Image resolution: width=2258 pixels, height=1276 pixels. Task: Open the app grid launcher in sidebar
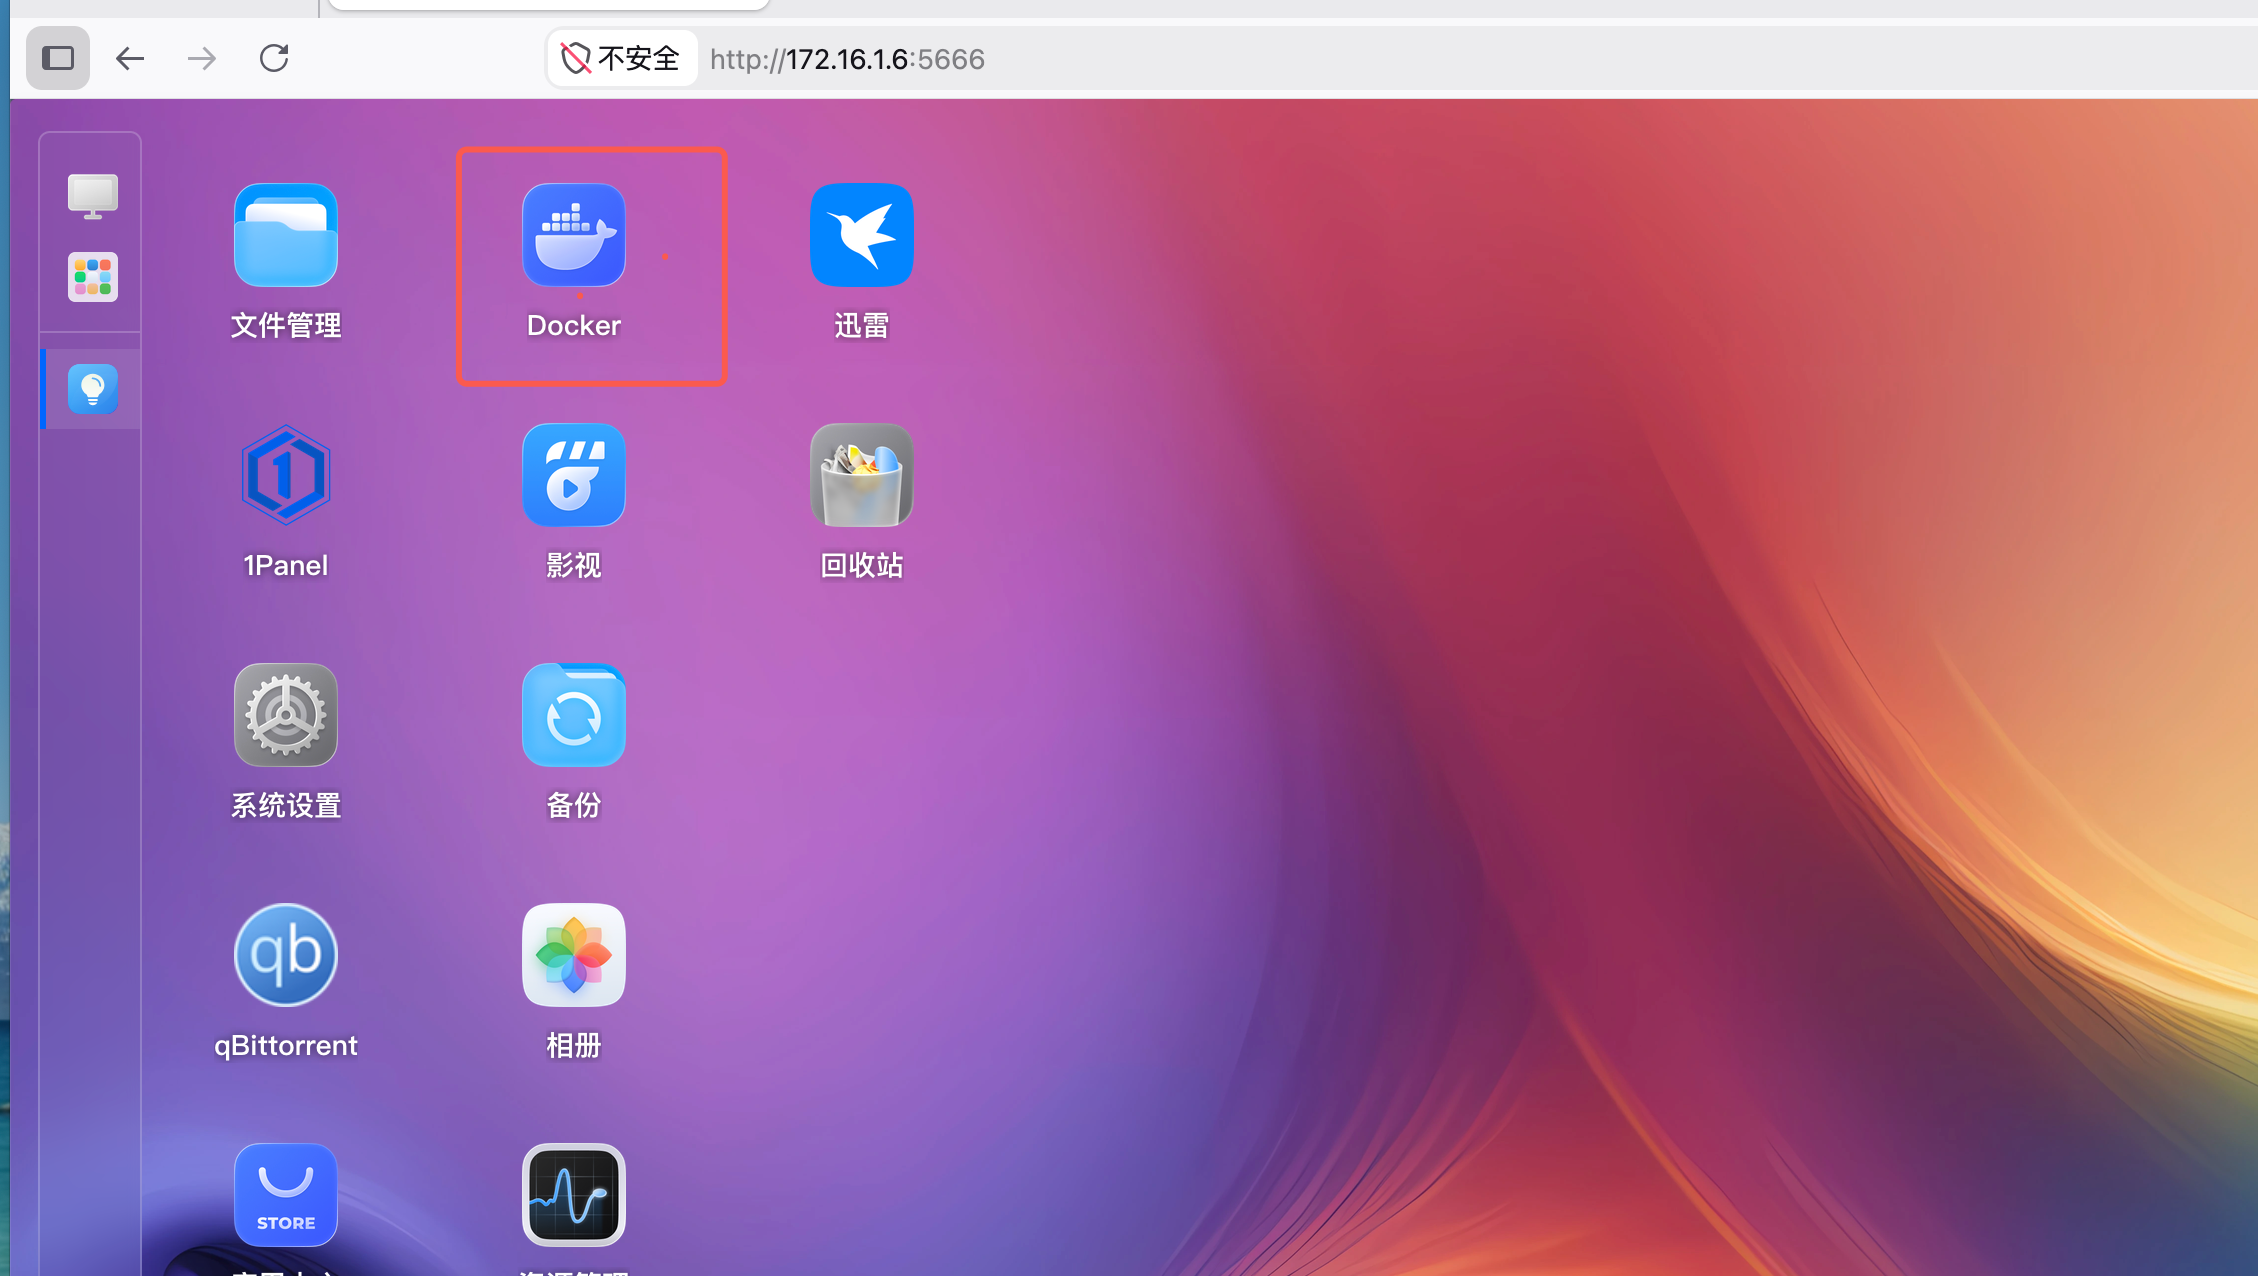point(93,277)
